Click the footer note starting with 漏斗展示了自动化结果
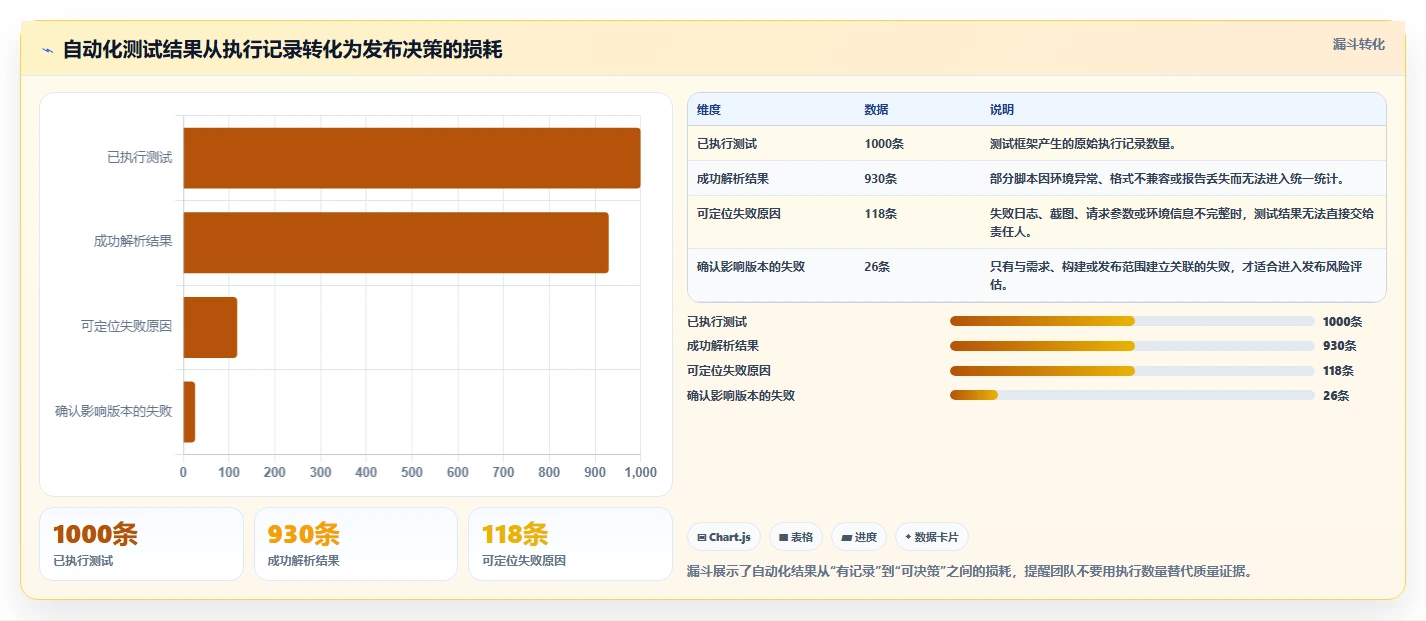 [970, 572]
